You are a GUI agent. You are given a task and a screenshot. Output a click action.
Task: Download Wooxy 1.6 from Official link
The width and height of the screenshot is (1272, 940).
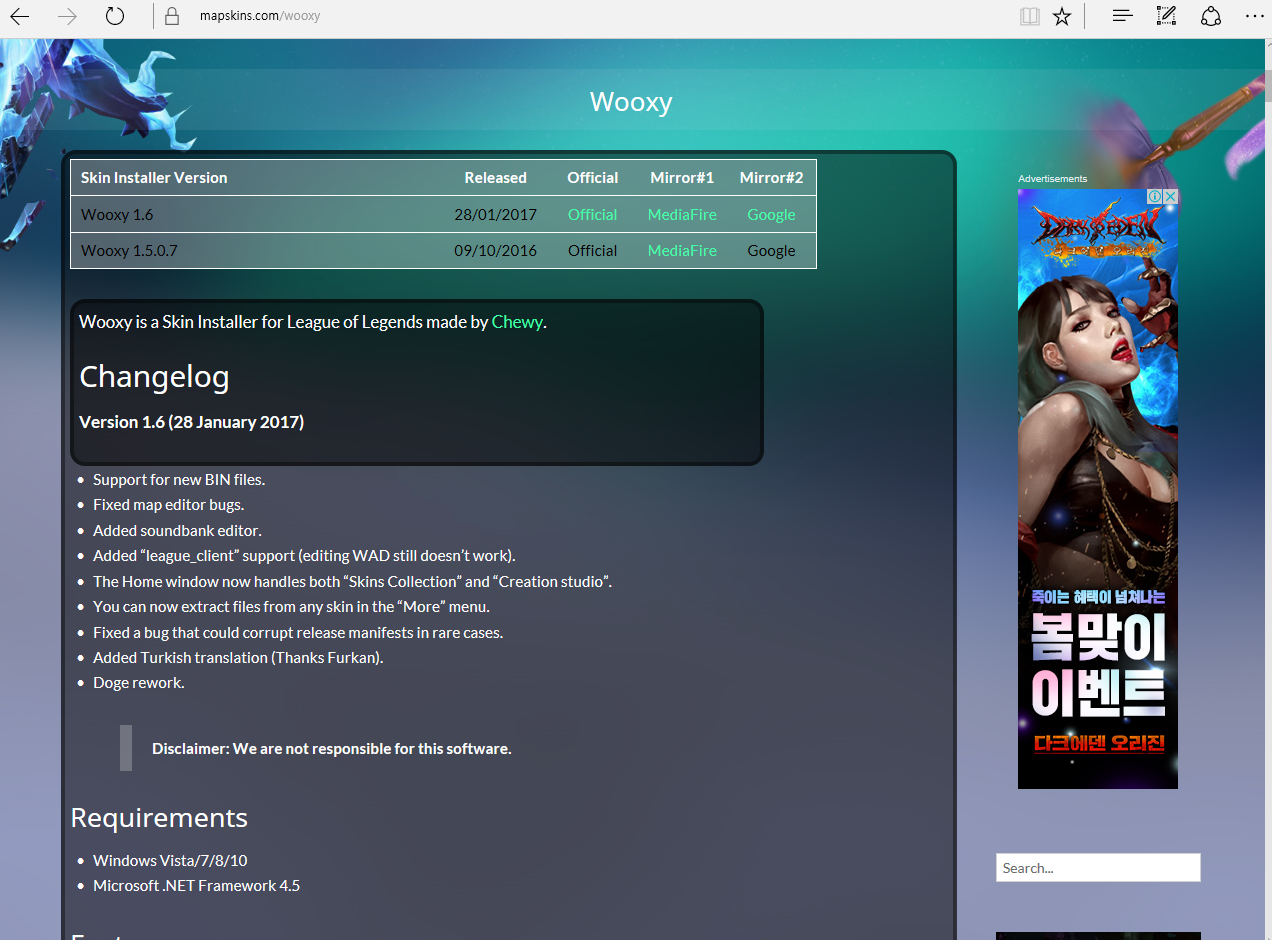tap(592, 214)
